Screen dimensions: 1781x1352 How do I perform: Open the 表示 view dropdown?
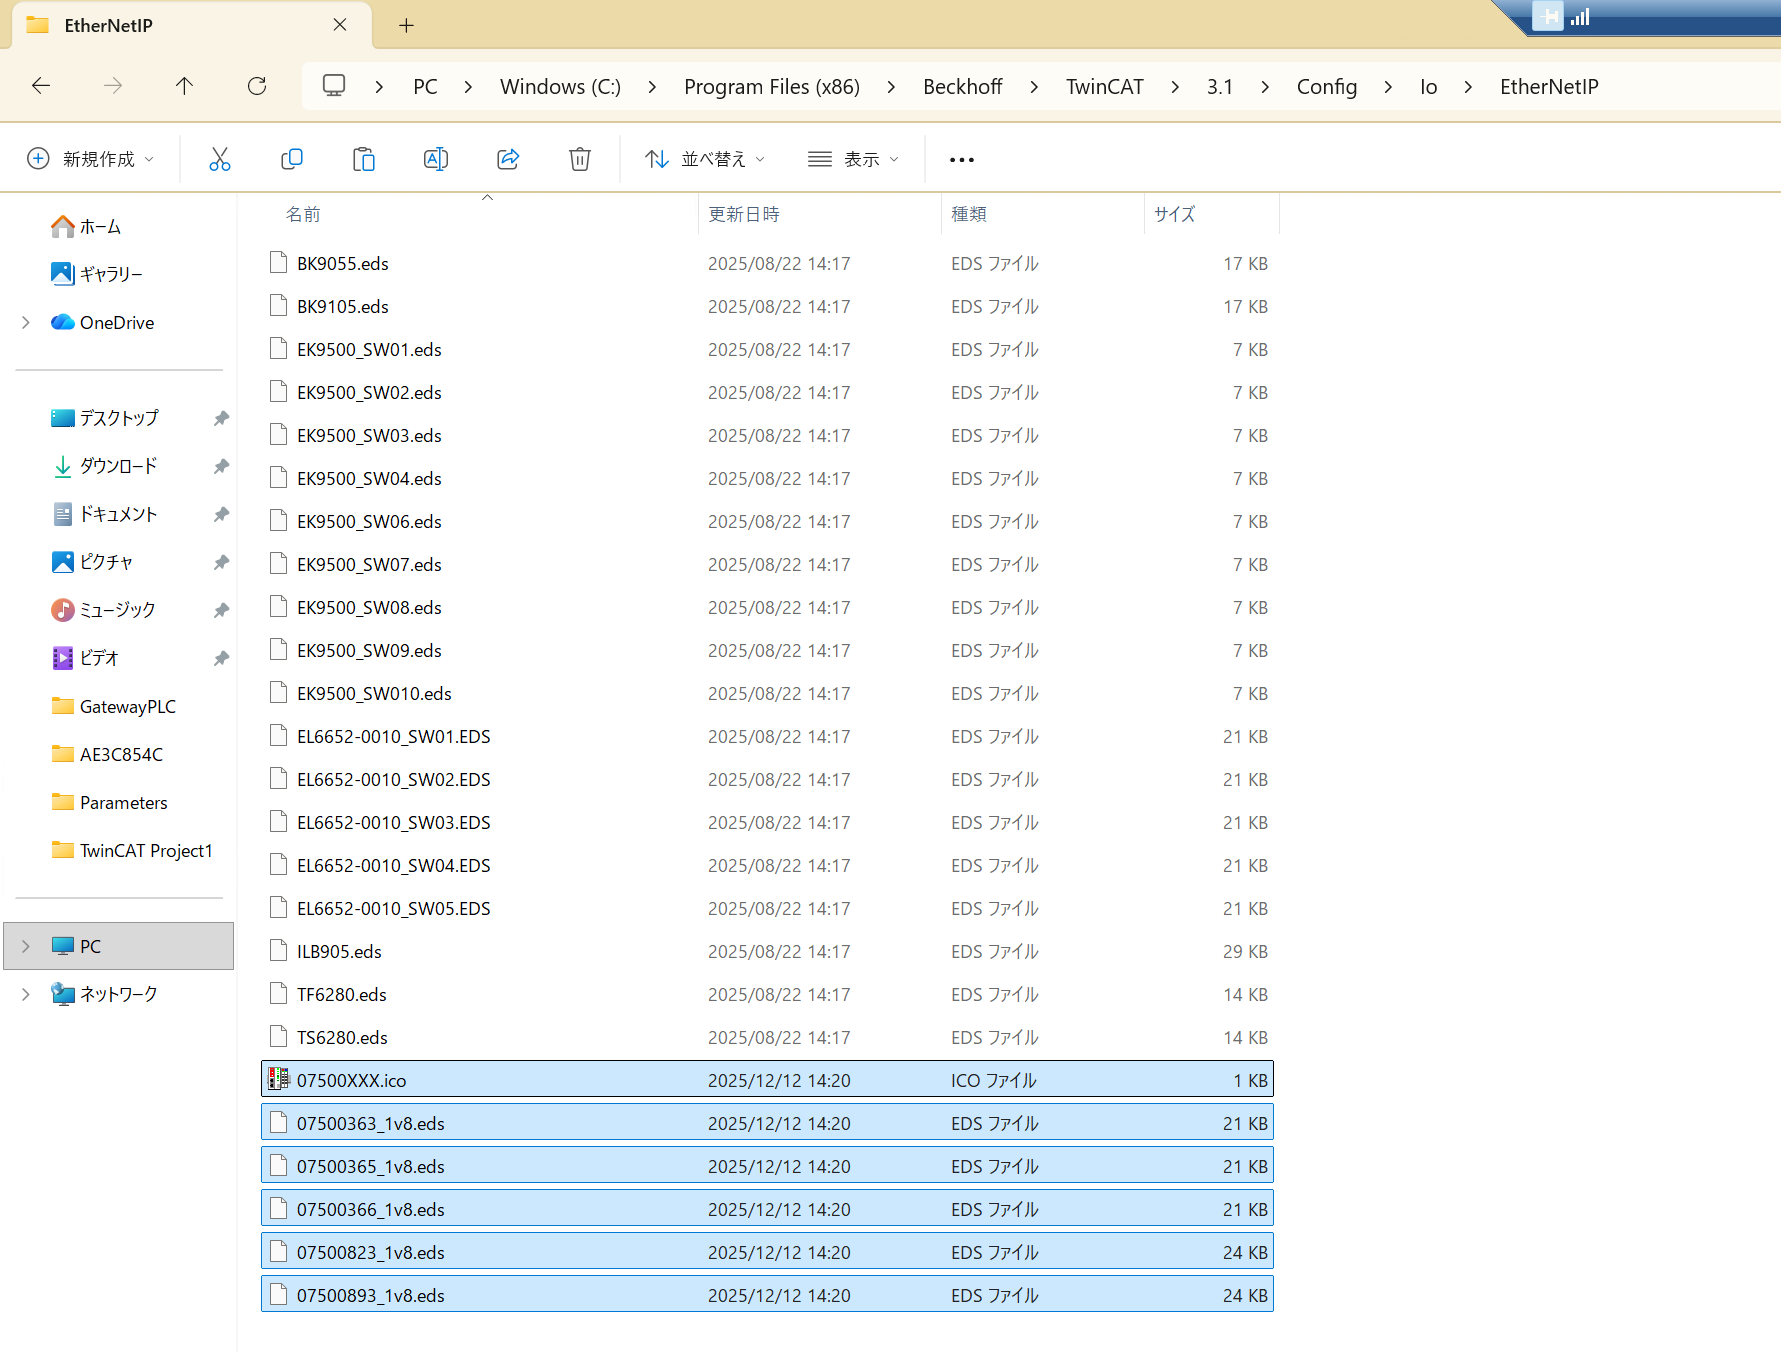pyautogui.click(x=854, y=159)
